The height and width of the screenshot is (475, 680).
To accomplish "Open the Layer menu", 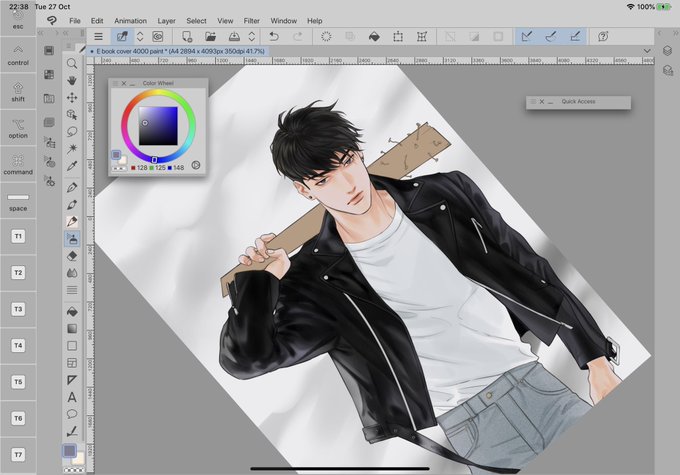I will click(x=167, y=21).
